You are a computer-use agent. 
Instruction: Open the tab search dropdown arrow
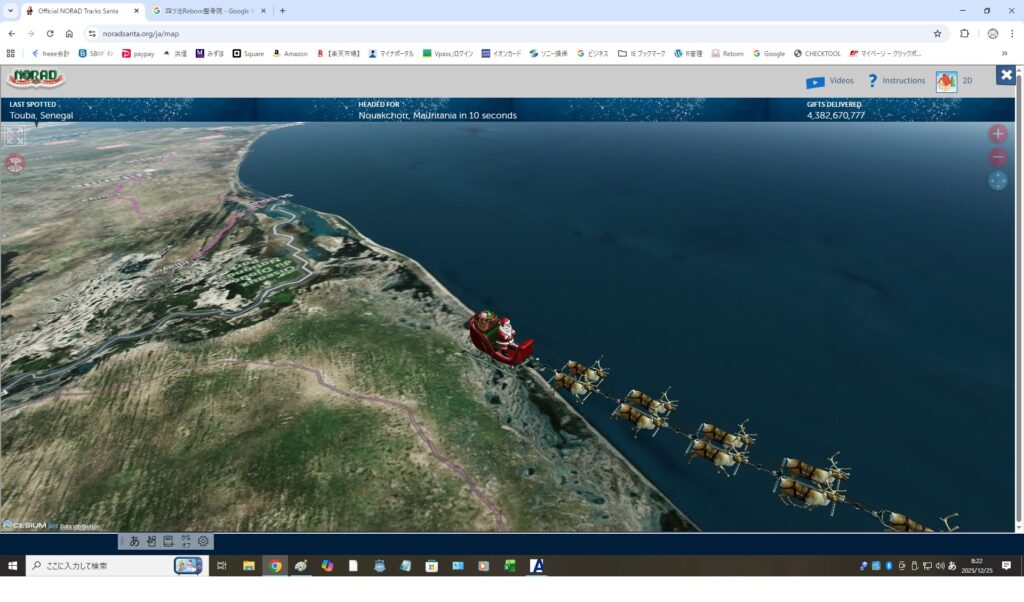(x=10, y=11)
